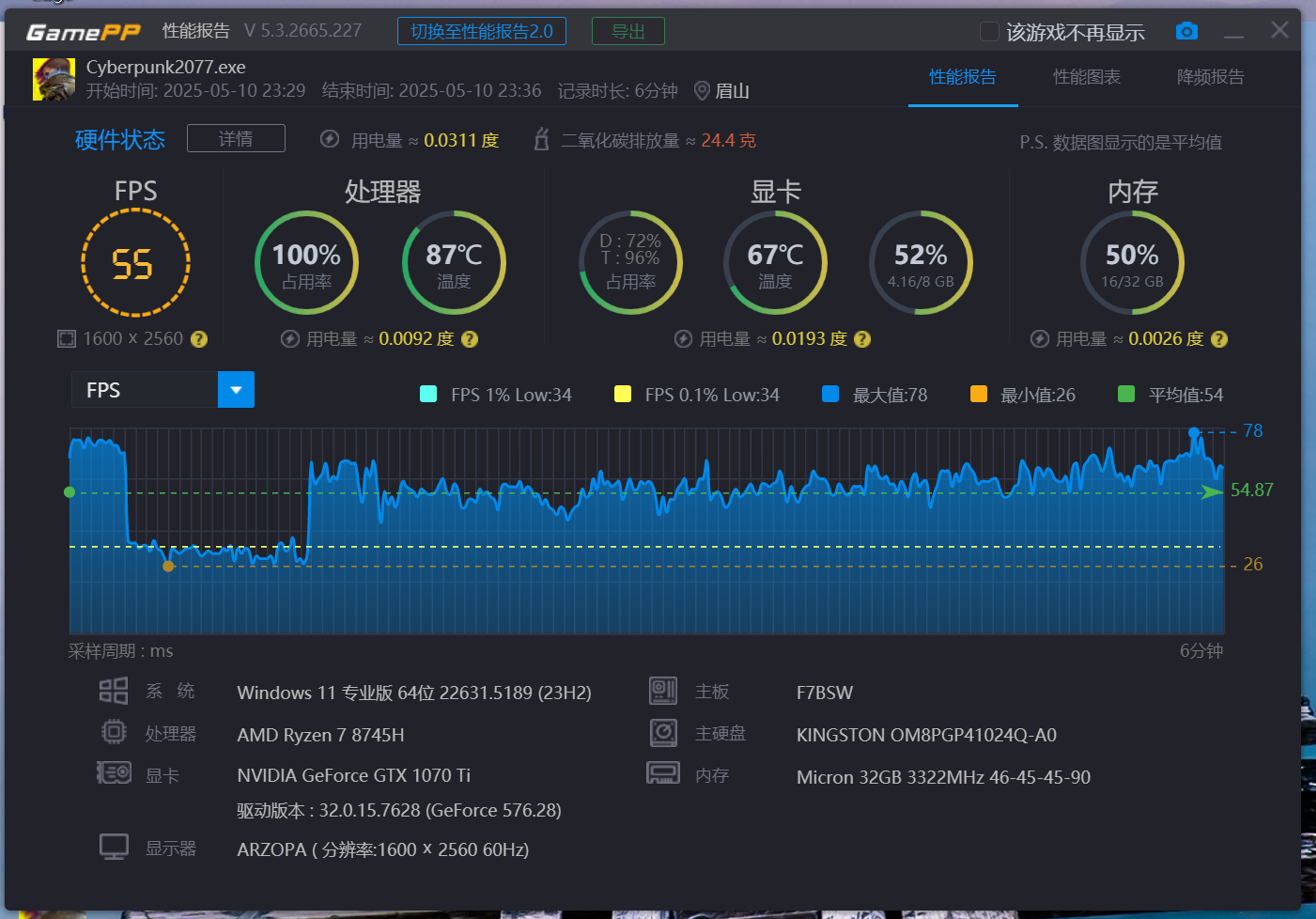Open the FPS chart metric dropdown arrow
1316x919 pixels.
(x=236, y=390)
